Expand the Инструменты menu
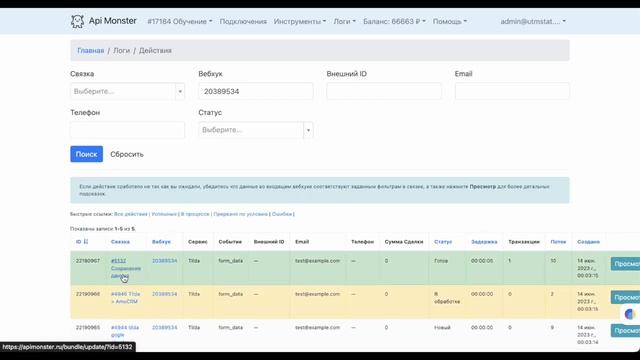This screenshot has width=640, height=360. [300, 21]
